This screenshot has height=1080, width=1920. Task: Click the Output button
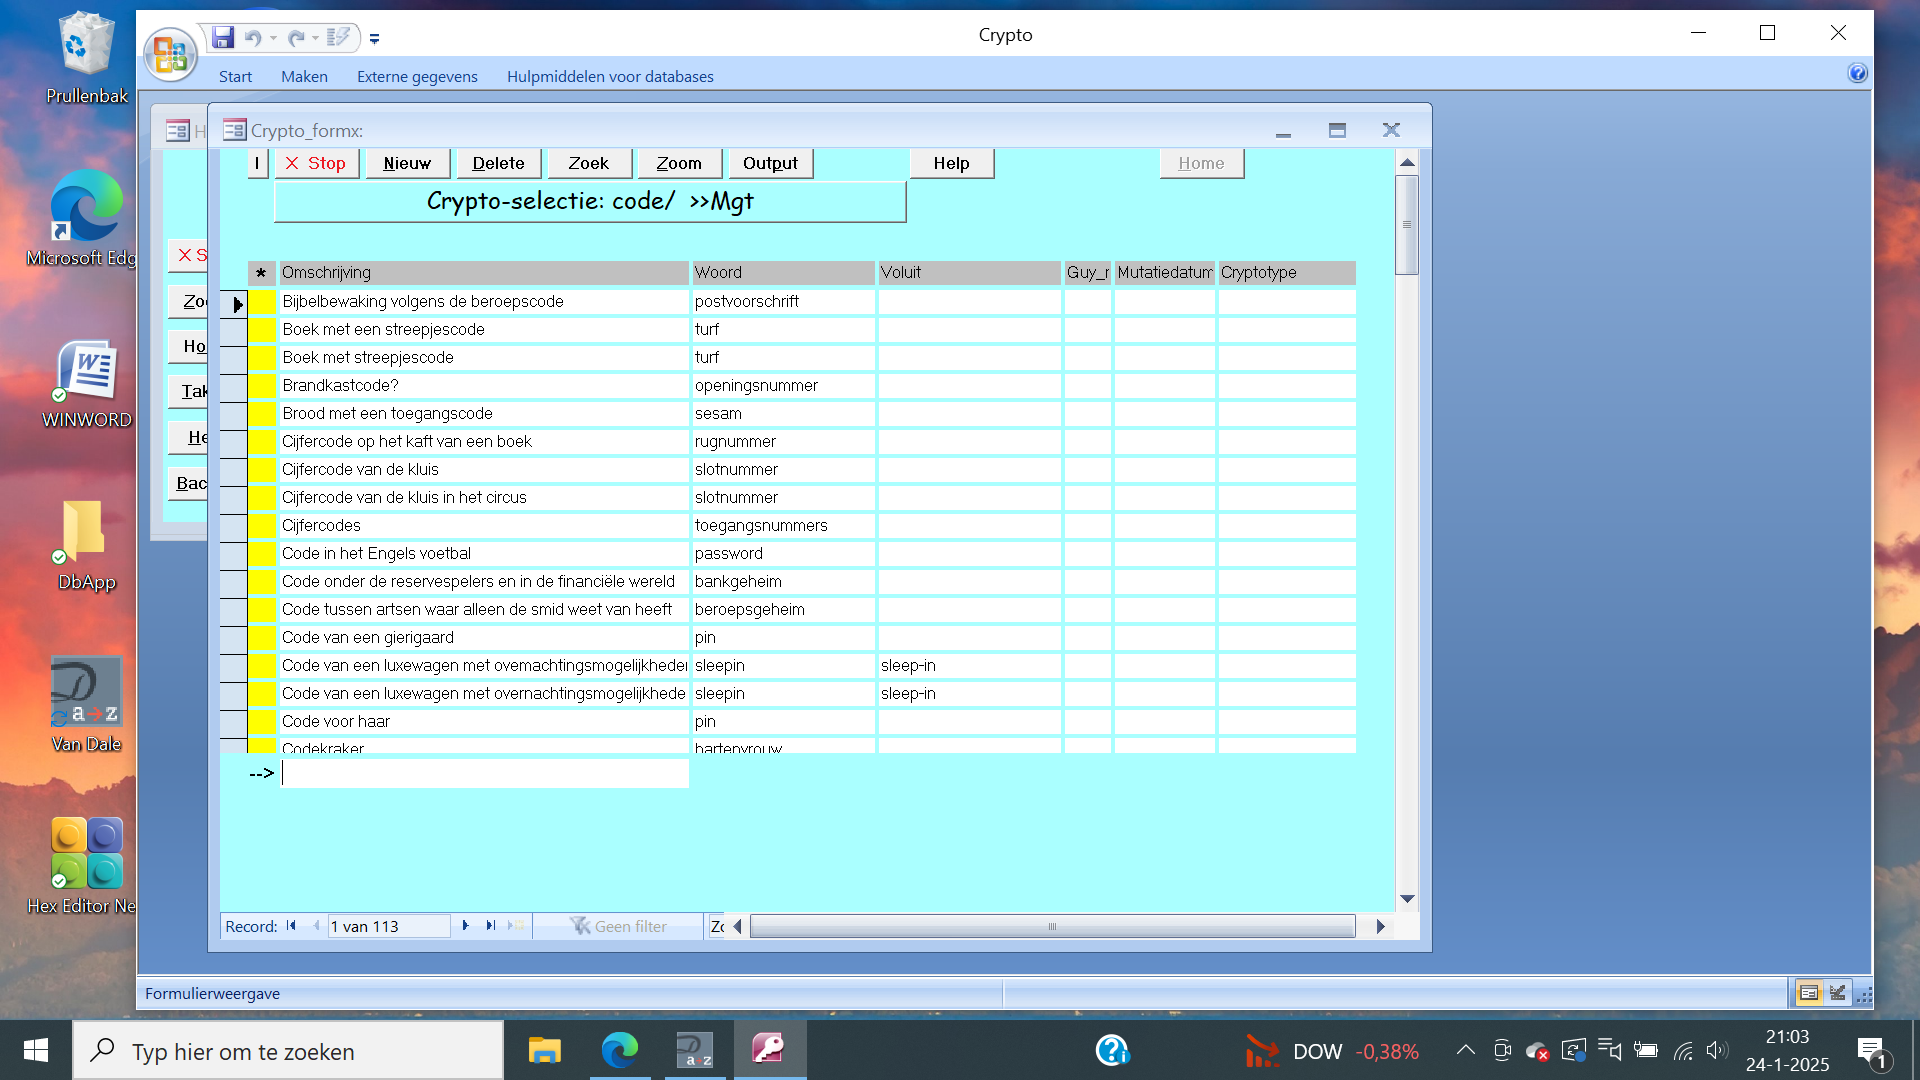769,163
